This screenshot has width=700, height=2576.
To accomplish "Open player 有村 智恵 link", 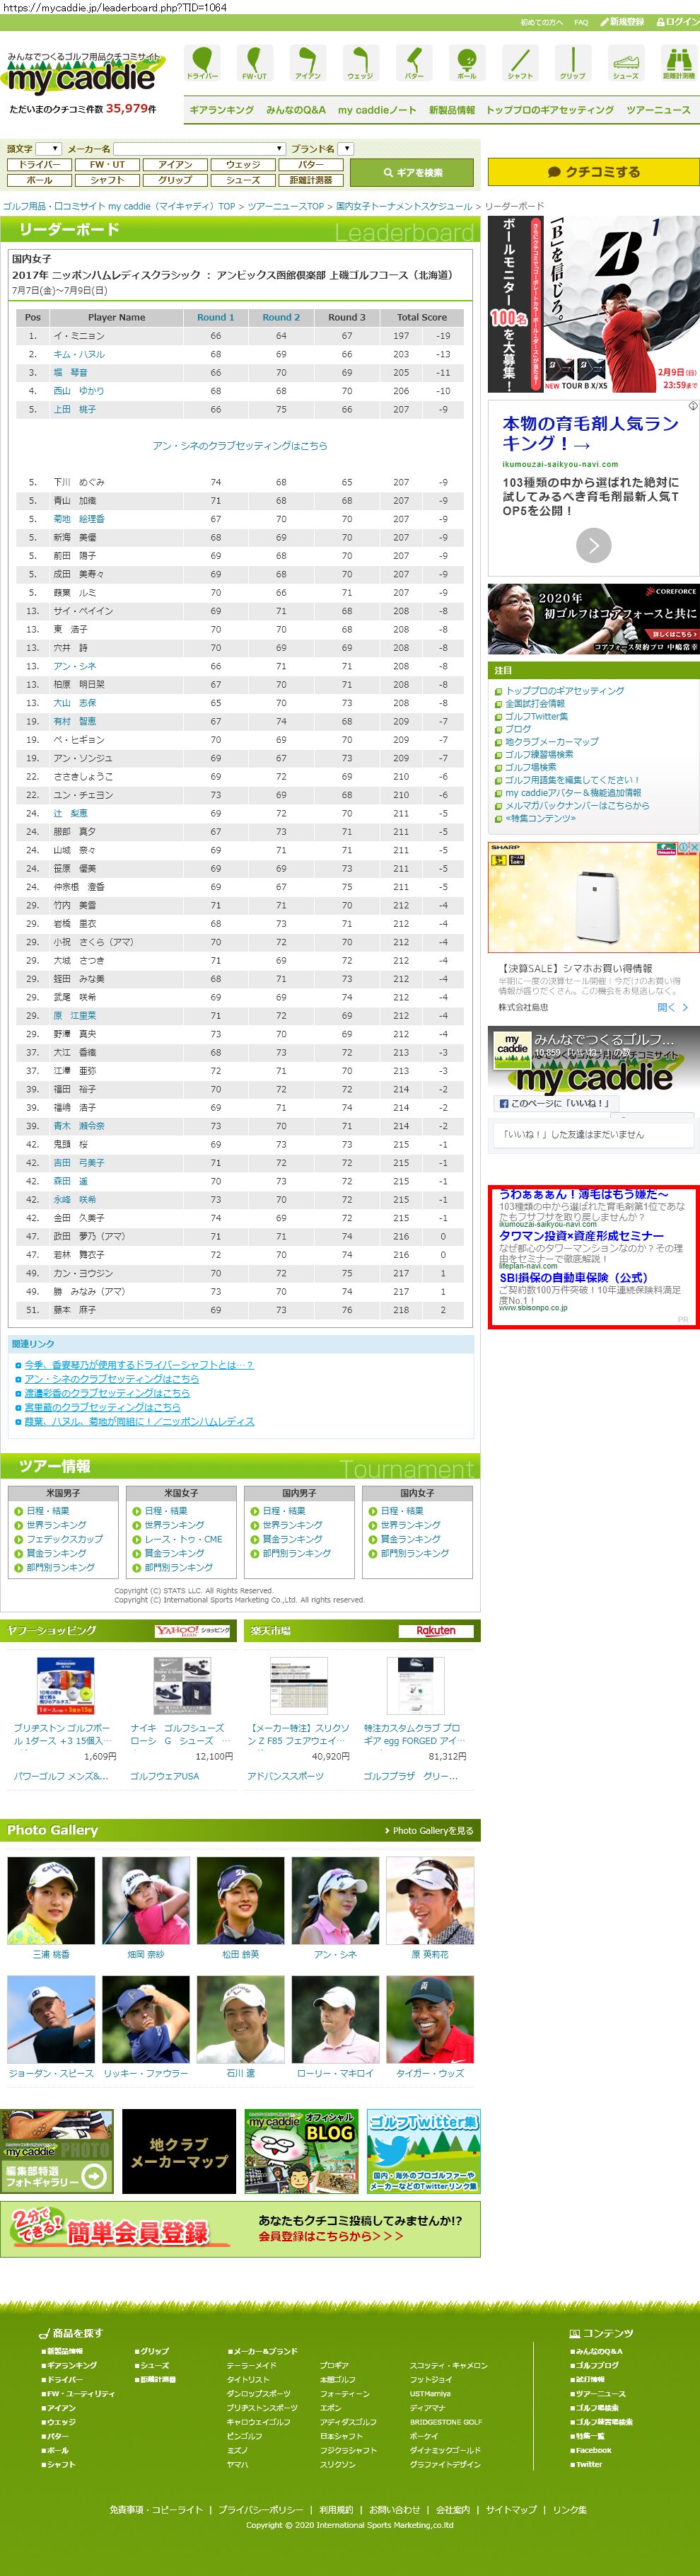I will coord(75,721).
